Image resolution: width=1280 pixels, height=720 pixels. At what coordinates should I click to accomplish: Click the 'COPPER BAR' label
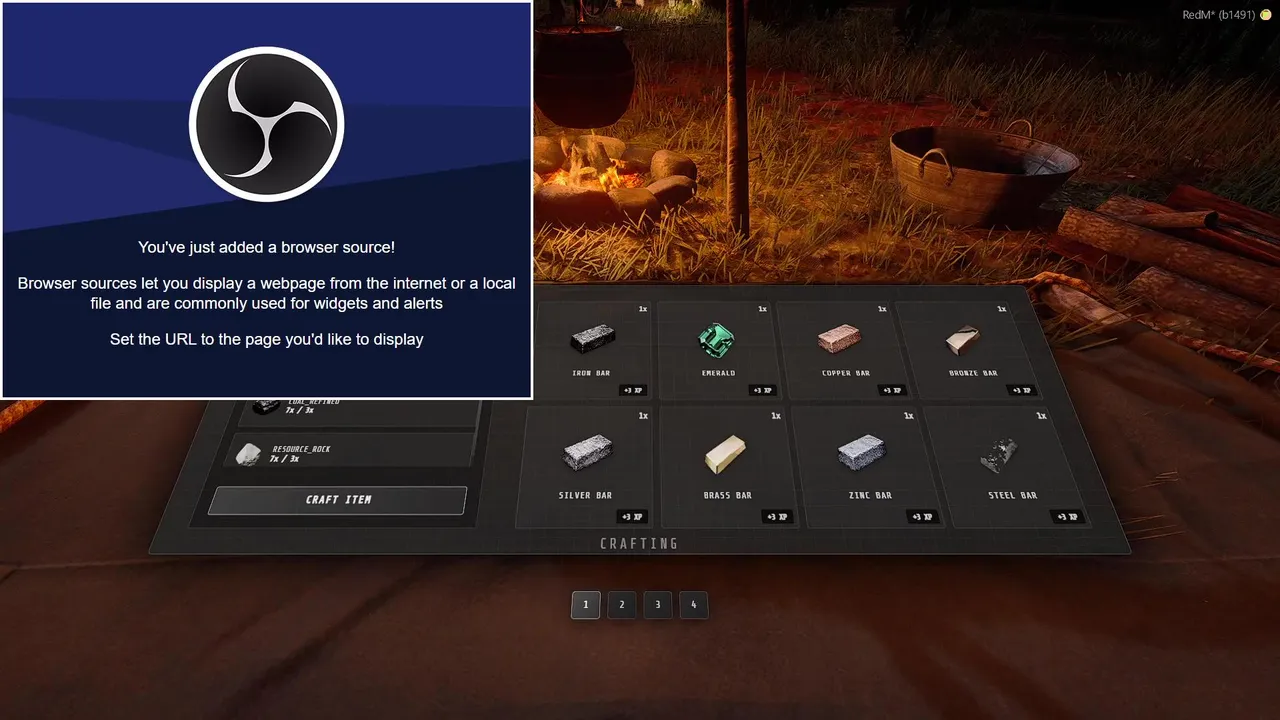tap(845, 373)
